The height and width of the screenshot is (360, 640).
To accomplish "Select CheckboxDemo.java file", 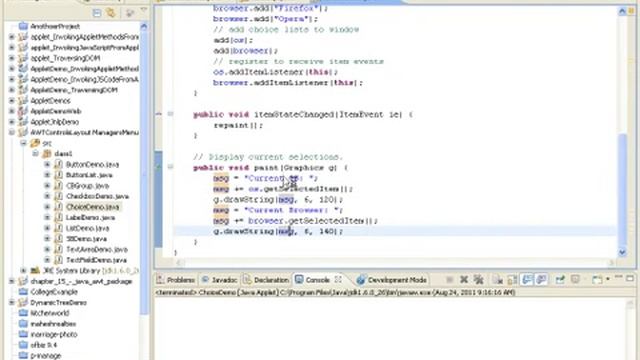I will pyautogui.click(x=97, y=196).
